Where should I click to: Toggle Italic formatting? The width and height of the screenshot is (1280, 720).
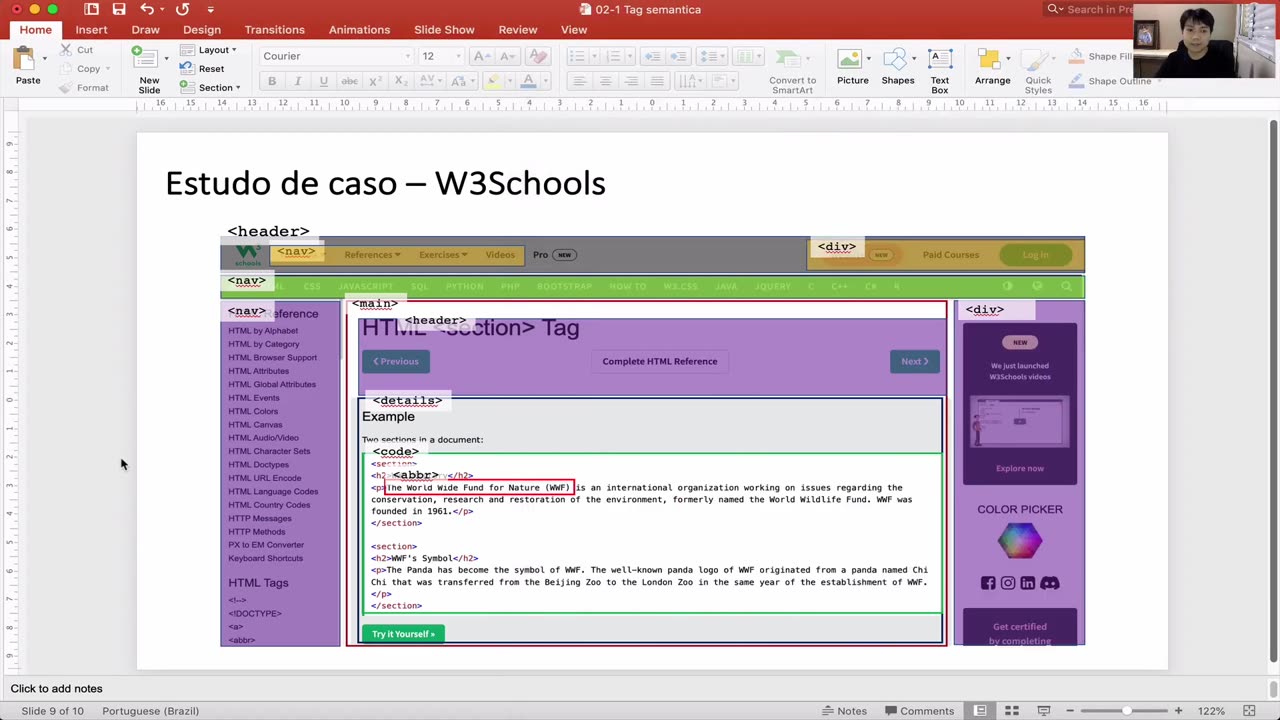297,81
